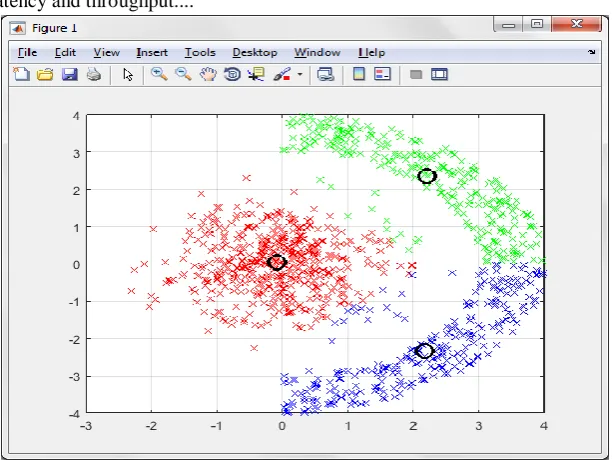Click the black centroid circle in the red cluster
Image resolution: width=613 pixels, height=465 pixels.
tap(277, 262)
